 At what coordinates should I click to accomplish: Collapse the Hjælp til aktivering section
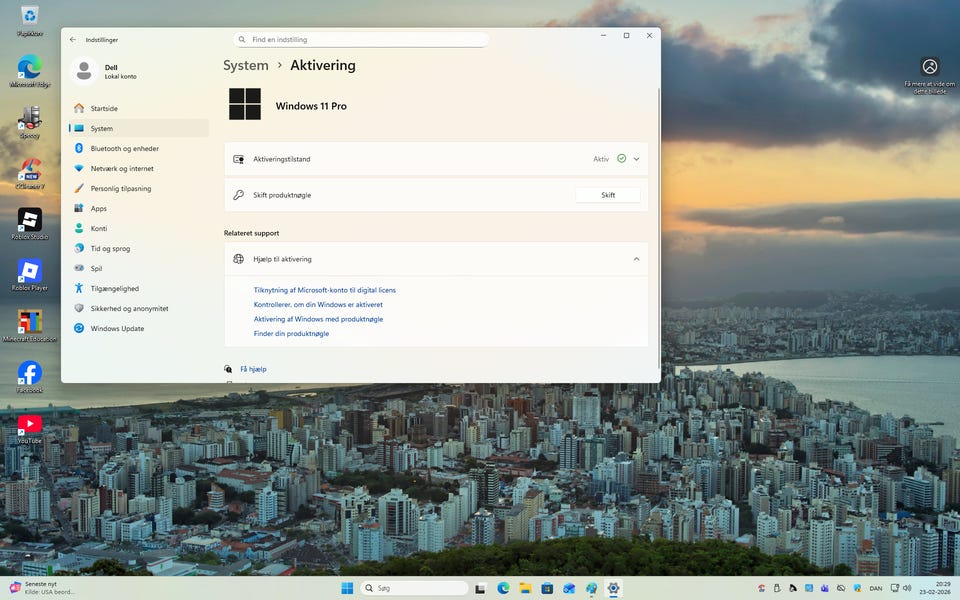[636, 259]
